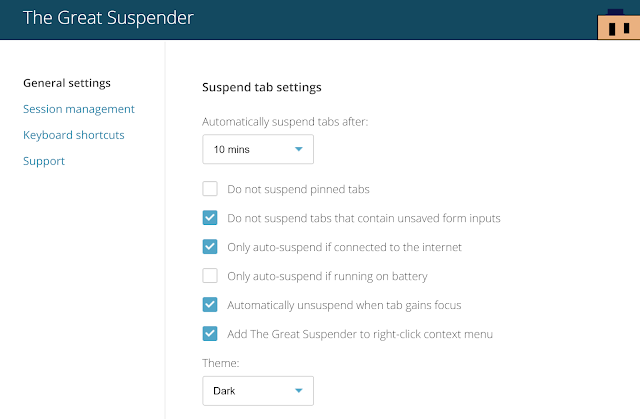Click The Great Suspender header title
Image resolution: width=640 pixels, height=419 pixels.
pyautogui.click(x=108, y=18)
